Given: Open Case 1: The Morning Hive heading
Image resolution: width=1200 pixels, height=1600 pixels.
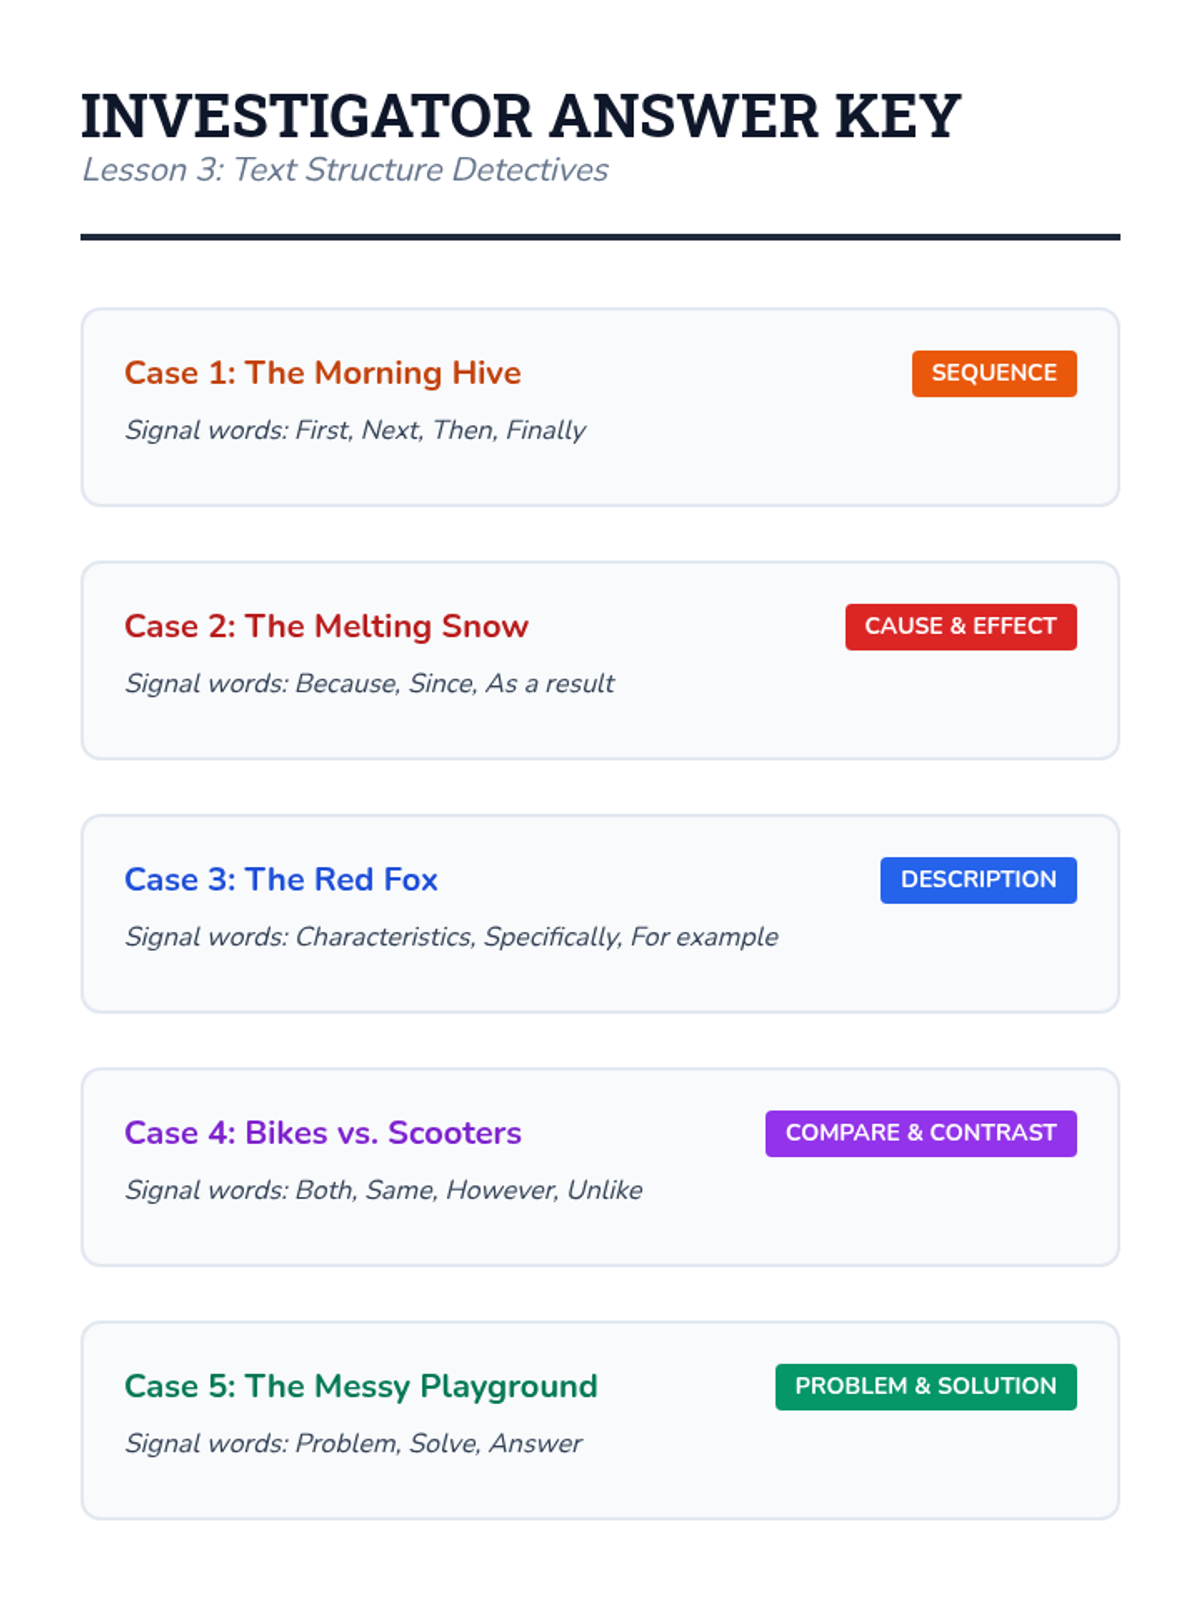Looking at the screenshot, I should click(323, 373).
